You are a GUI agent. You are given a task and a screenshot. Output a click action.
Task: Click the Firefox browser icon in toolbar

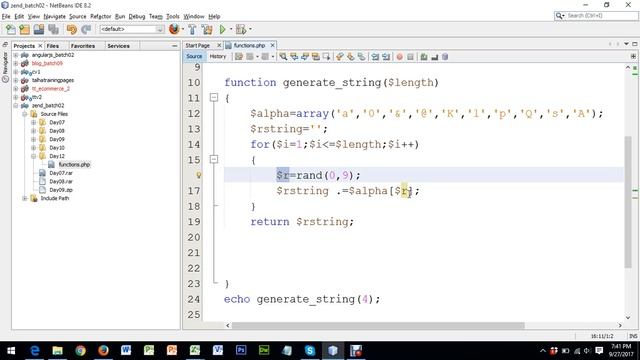[174, 29]
